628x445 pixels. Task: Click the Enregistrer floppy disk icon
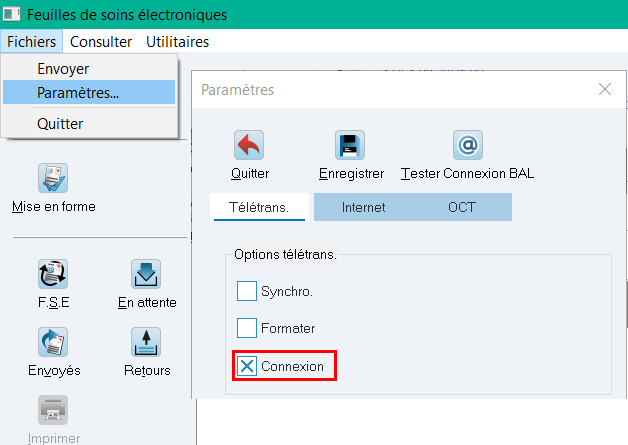tap(350, 145)
